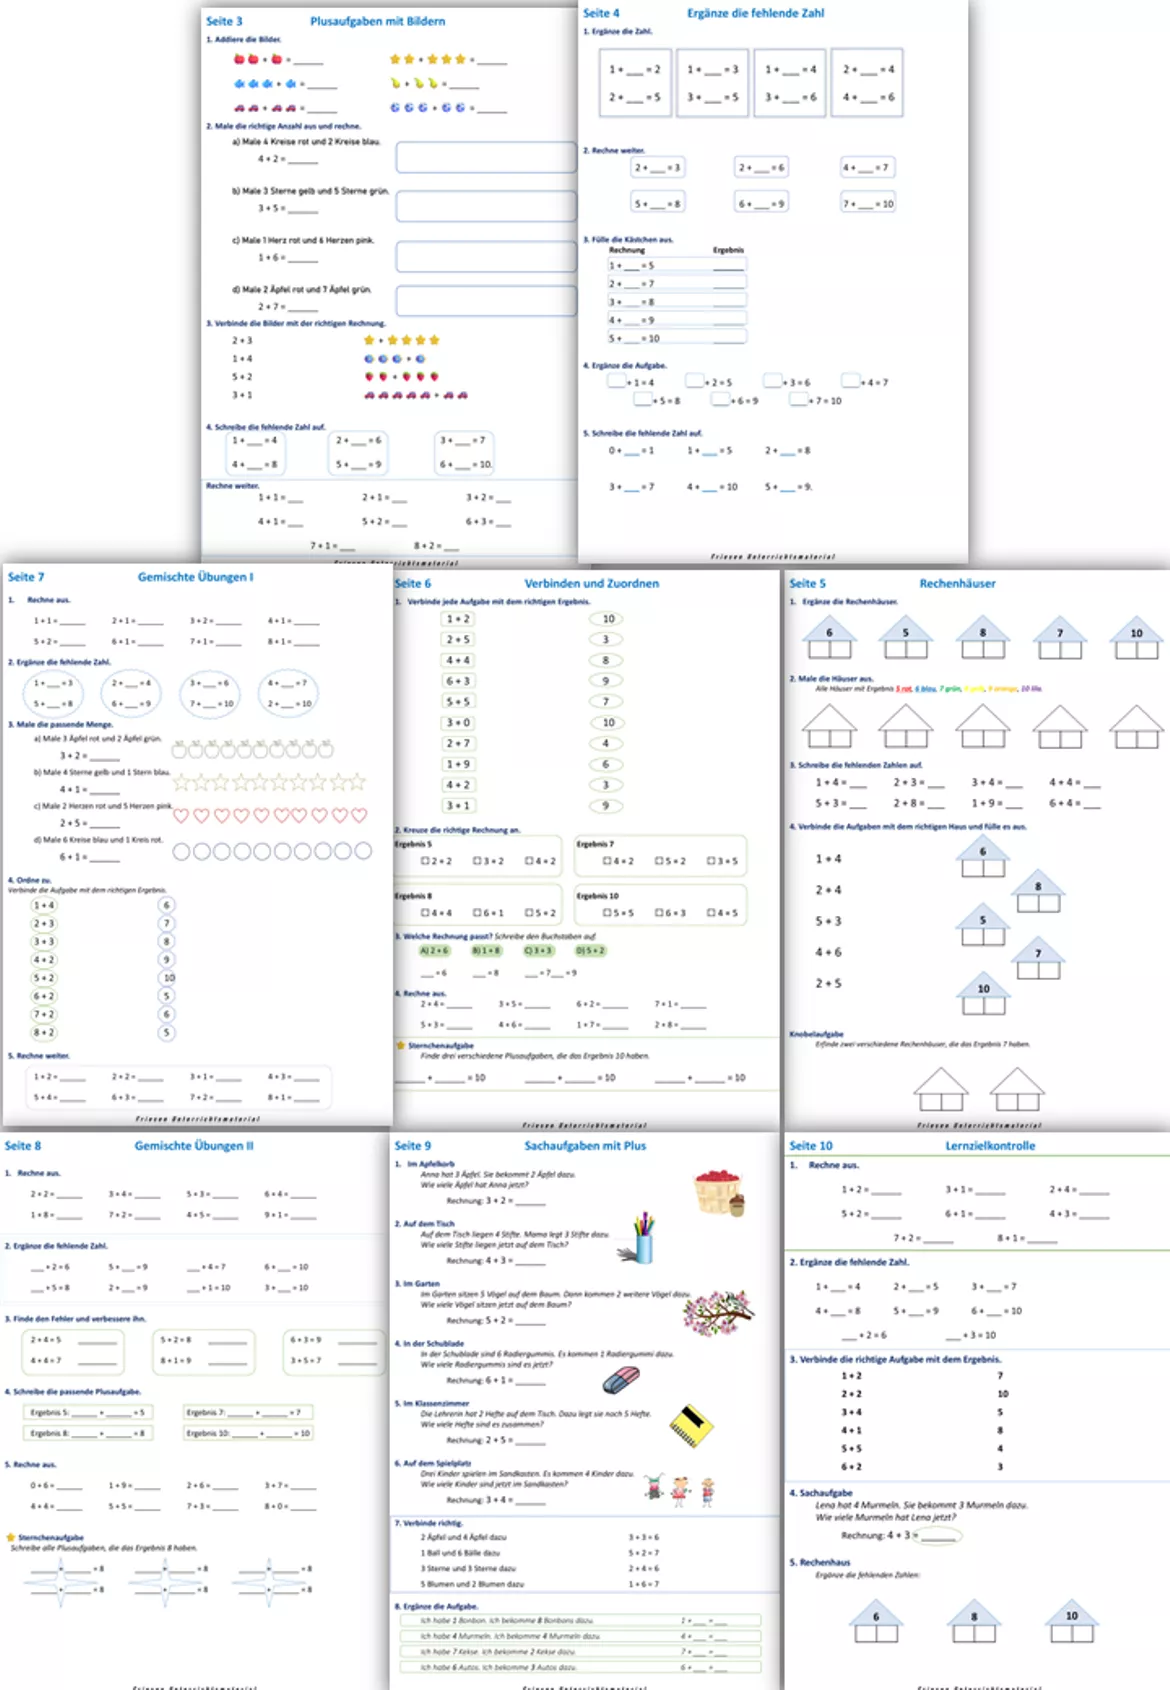Select the 'Sachaufgaben mit Plus' heading
This screenshot has width=1170, height=1690.
pos(585,1146)
